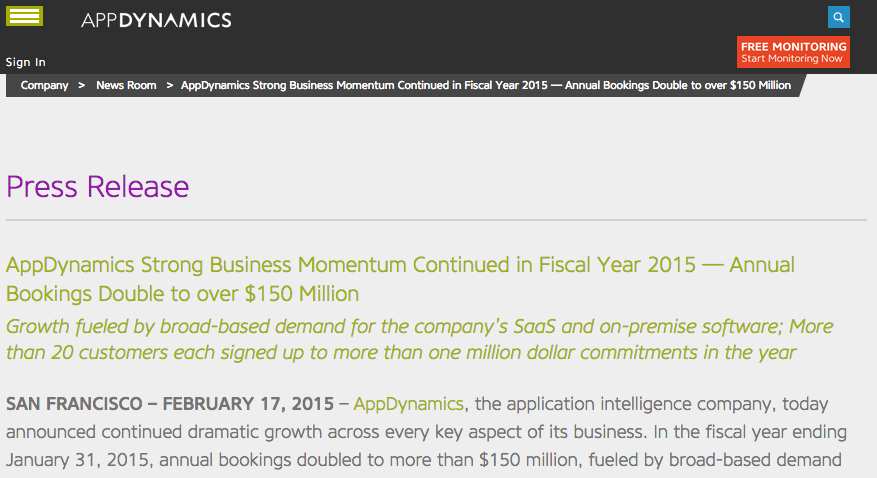Click the green article headline about Fiscal Year 2015
The image size is (877, 478).
[400, 279]
